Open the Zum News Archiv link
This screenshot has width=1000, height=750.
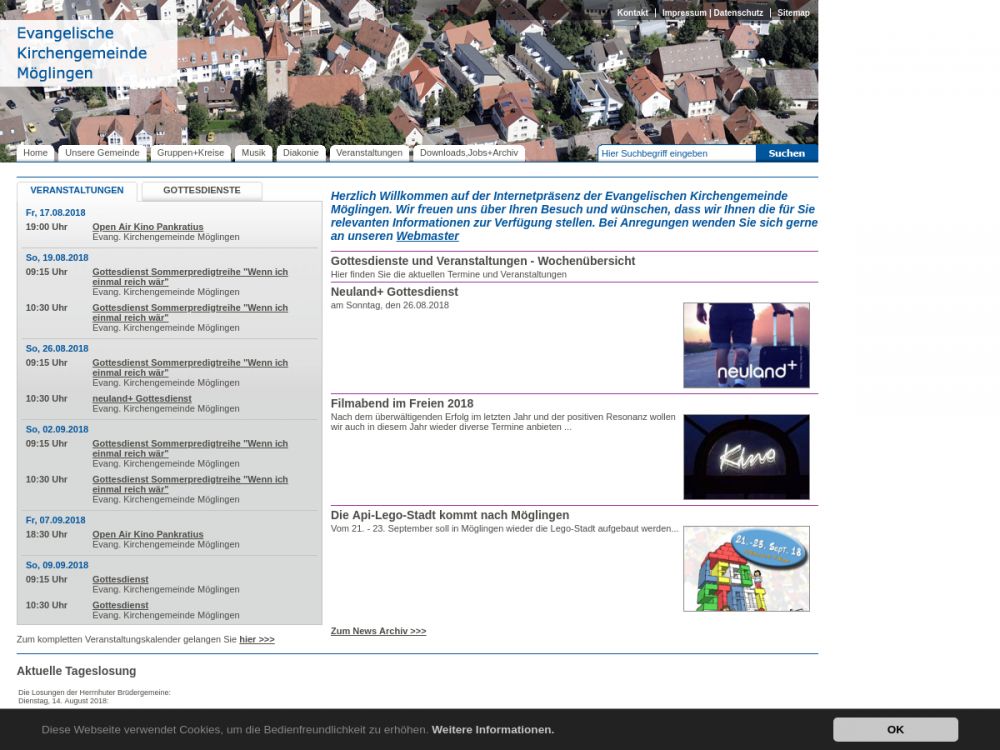pyautogui.click(x=378, y=631)
